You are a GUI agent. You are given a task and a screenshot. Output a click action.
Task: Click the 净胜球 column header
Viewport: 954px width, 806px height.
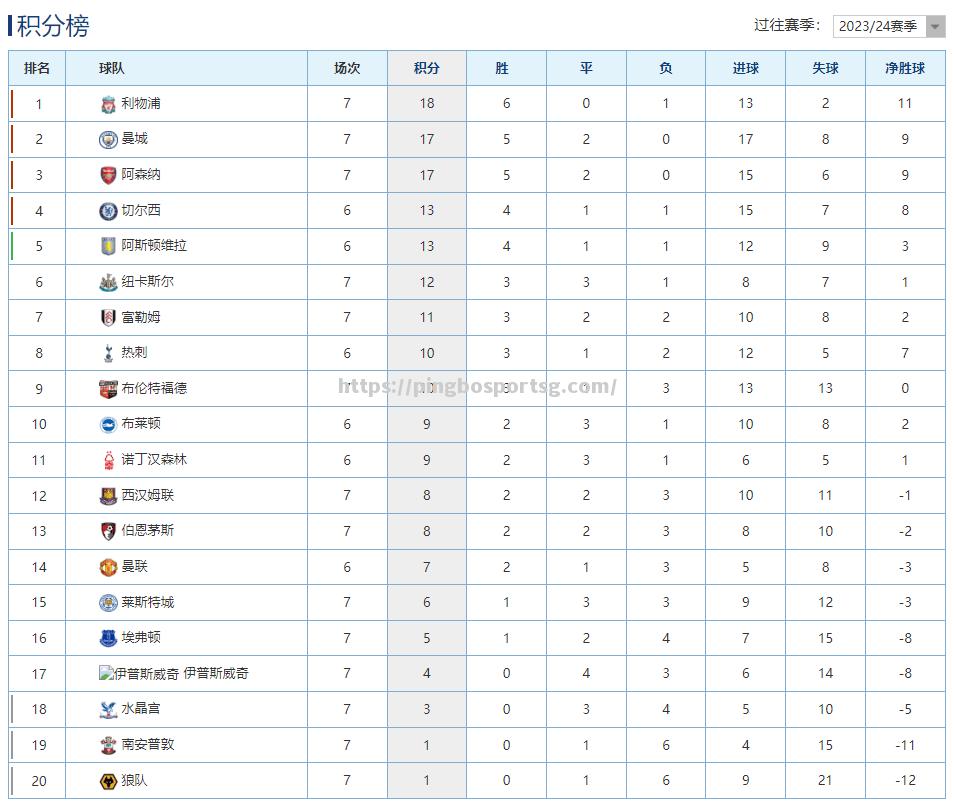[x=905, y=68]
